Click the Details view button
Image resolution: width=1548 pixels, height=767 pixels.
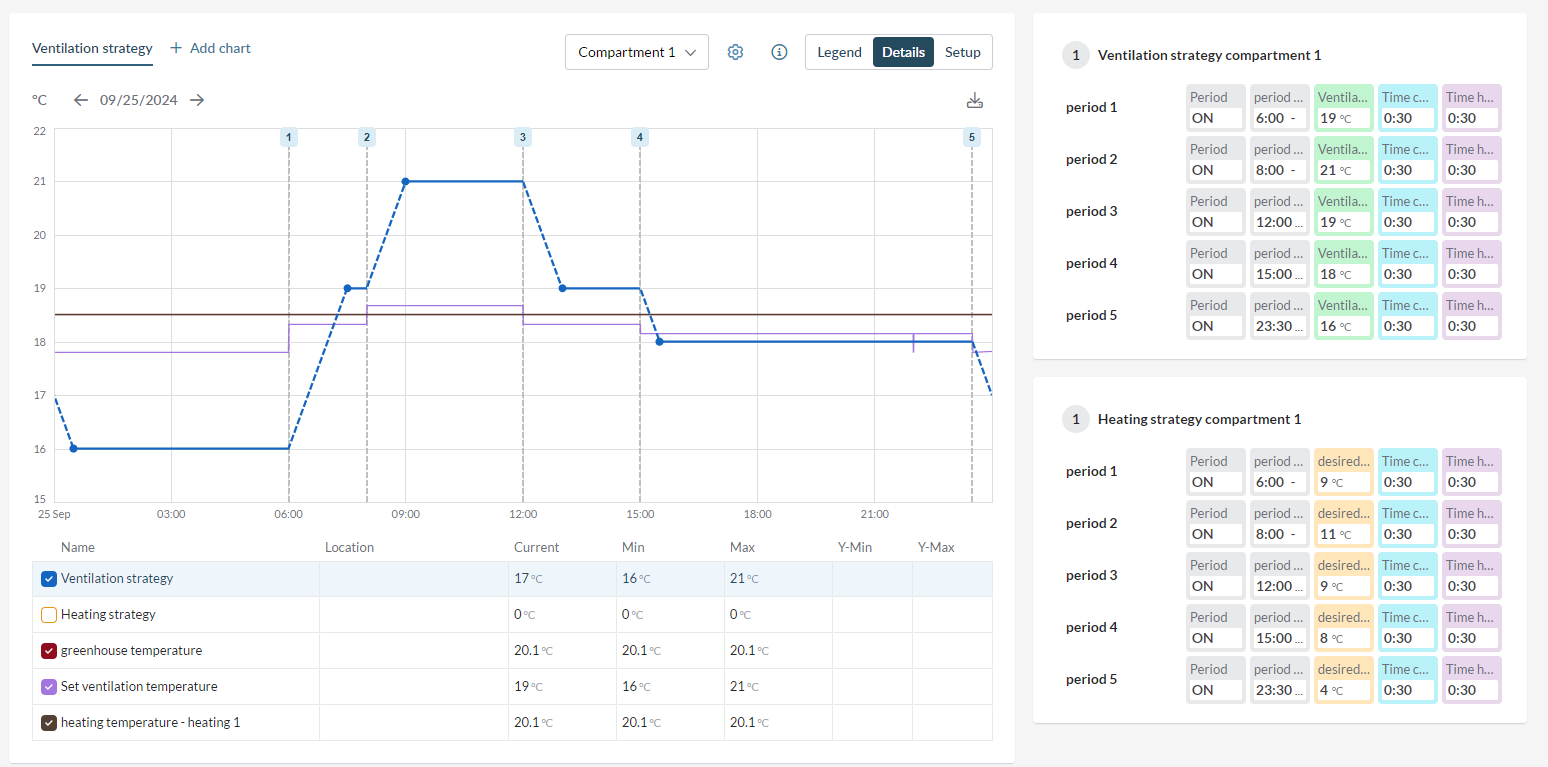point(903,51)
